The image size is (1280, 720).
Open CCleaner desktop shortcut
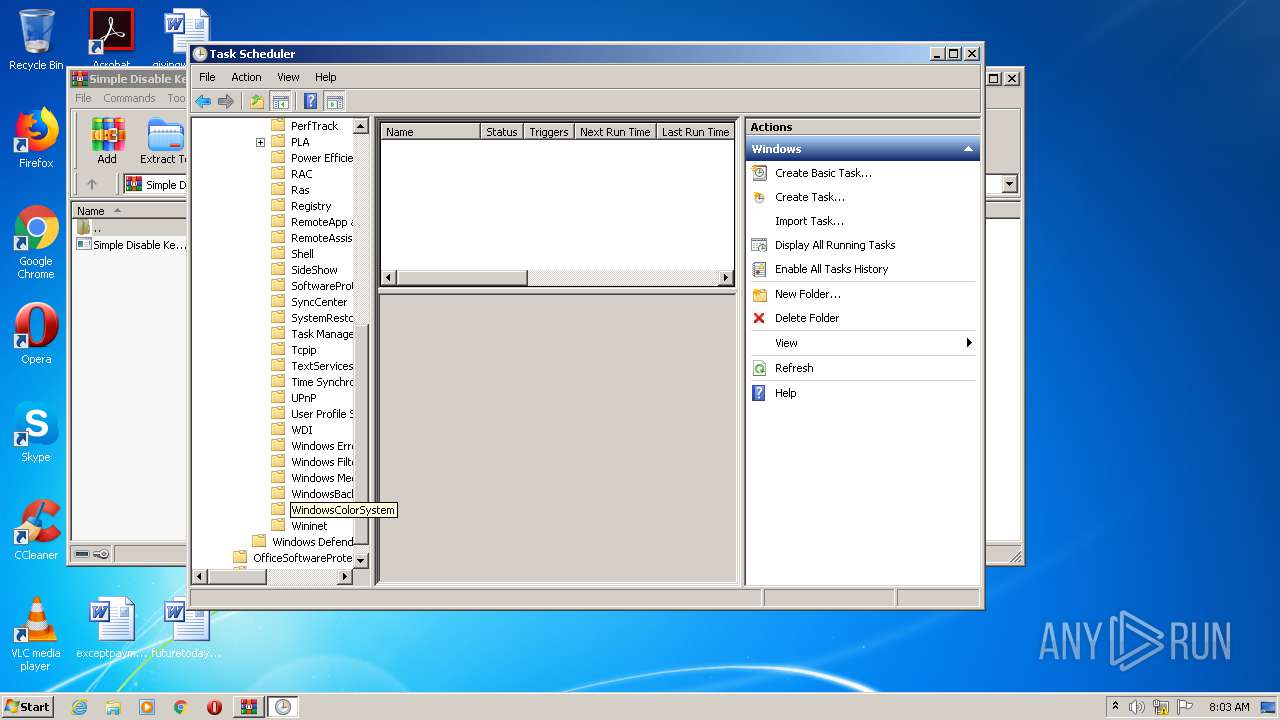(x=36, y=530)
